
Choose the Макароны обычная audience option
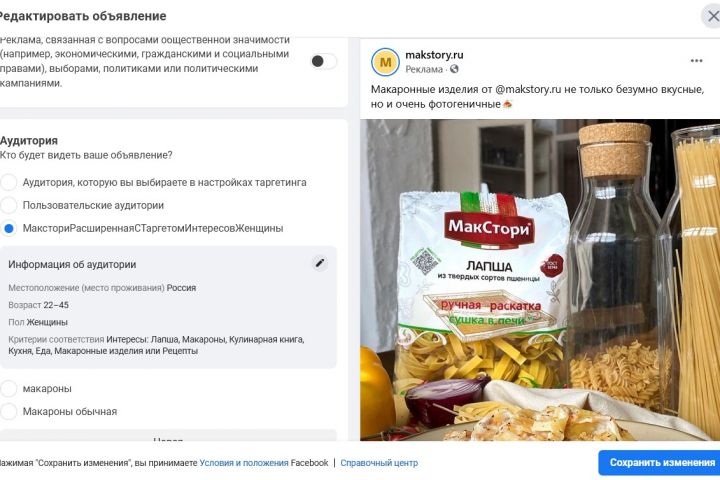pyautogui.click(x=9, y=411)
